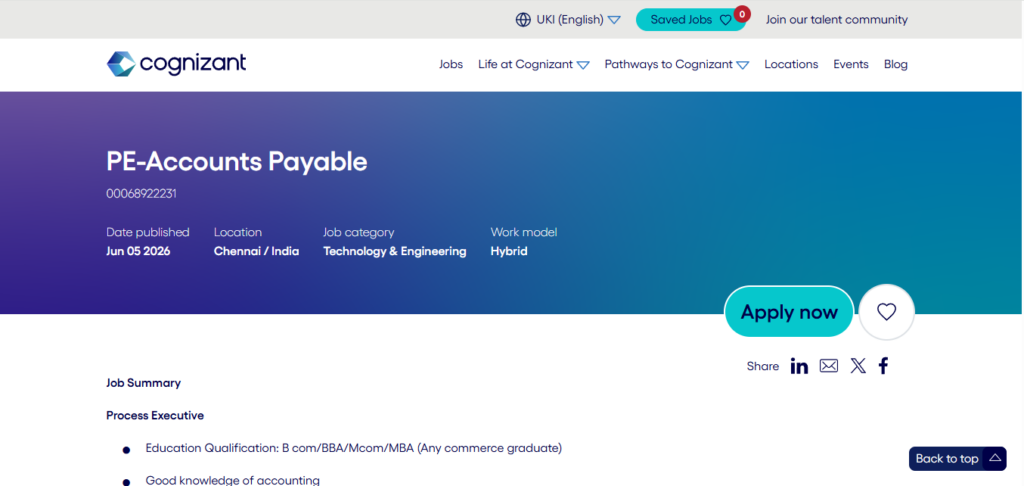Share job on LinkedIn
Image resolution: width=1024 pixels, height=486 pixels.
[x=799, y=366]
